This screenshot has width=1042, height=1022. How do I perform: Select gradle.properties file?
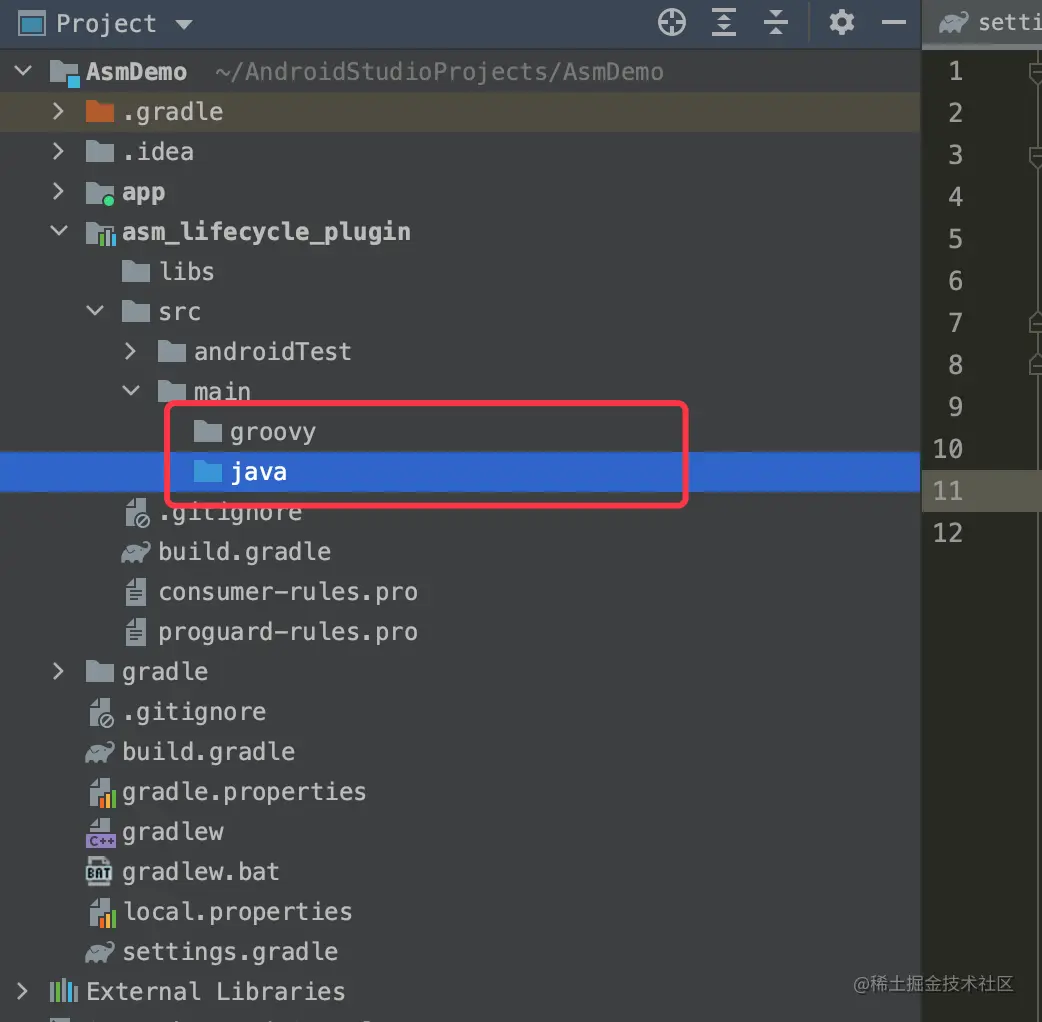[x=460, y=791]
